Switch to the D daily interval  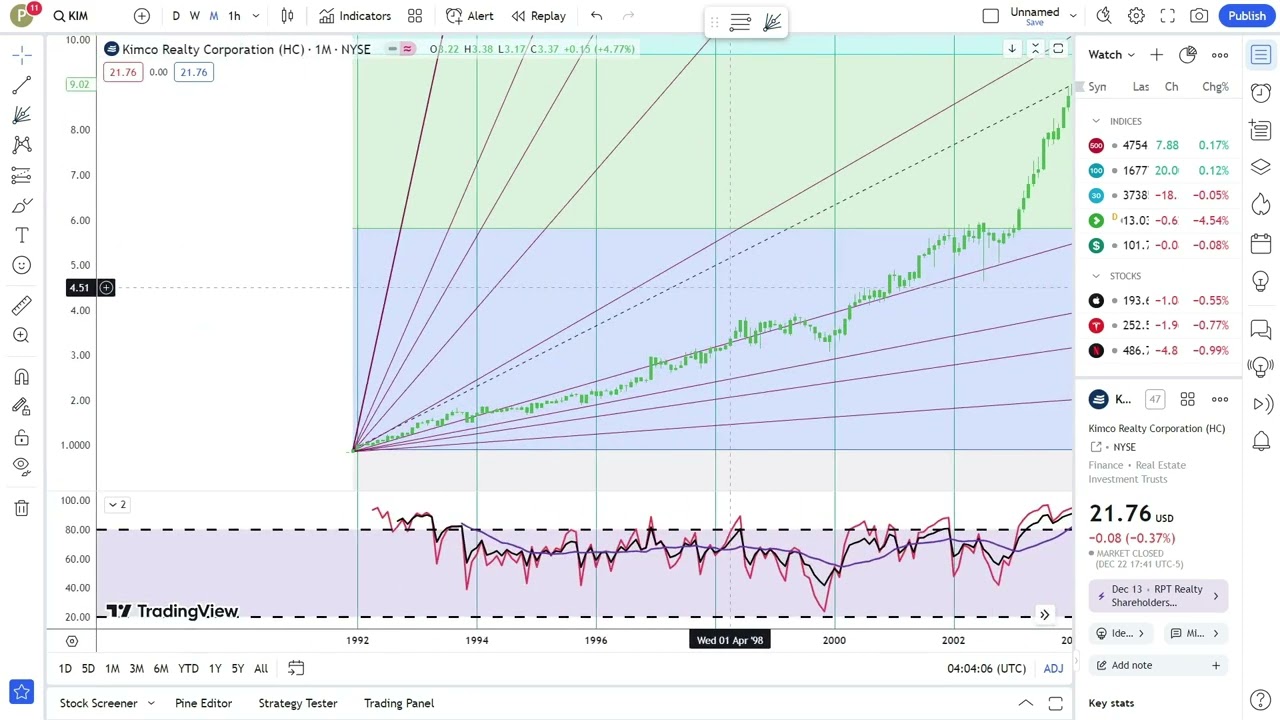coord(176,16)
